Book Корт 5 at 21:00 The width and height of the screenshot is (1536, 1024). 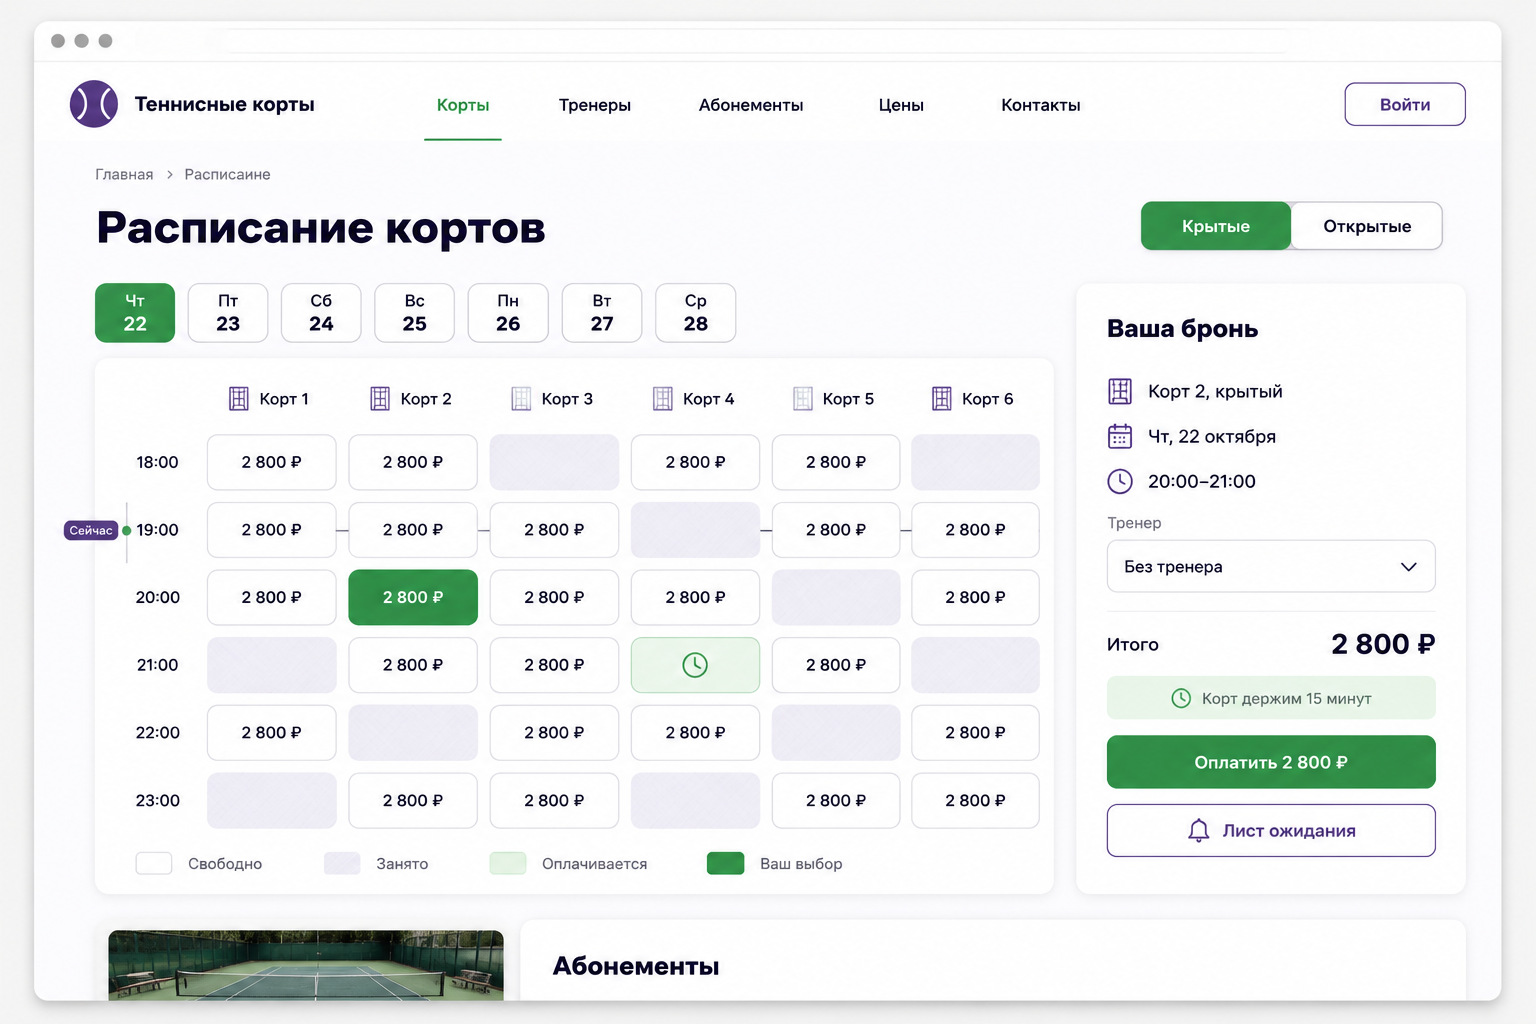836,665
